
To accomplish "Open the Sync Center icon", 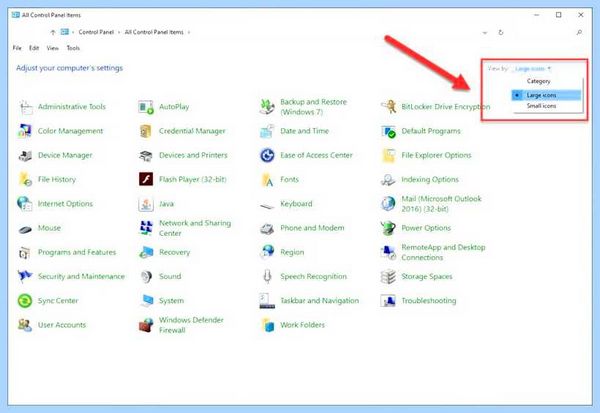I will click(25, 301).
